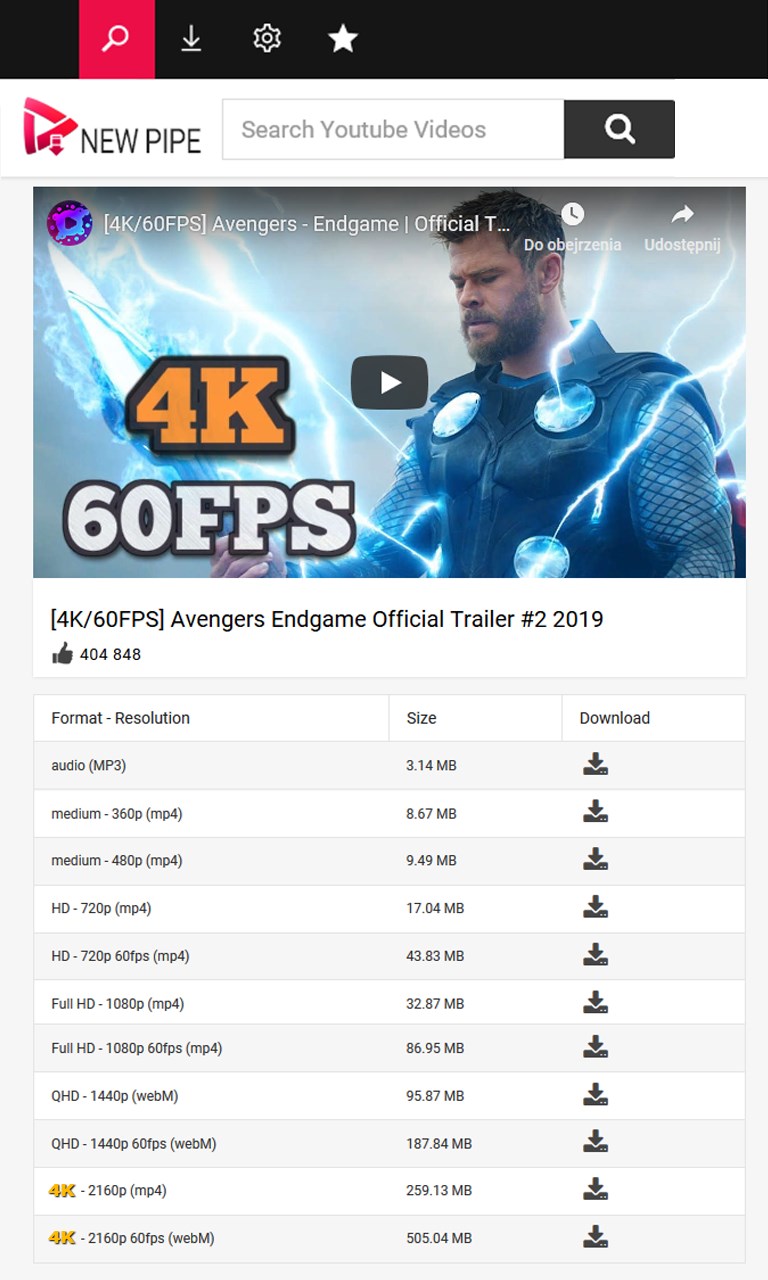The image size is (768, 1280).
Task: Download Full HD 1080p mp4 version
Action: click(x=596, y=1002)
